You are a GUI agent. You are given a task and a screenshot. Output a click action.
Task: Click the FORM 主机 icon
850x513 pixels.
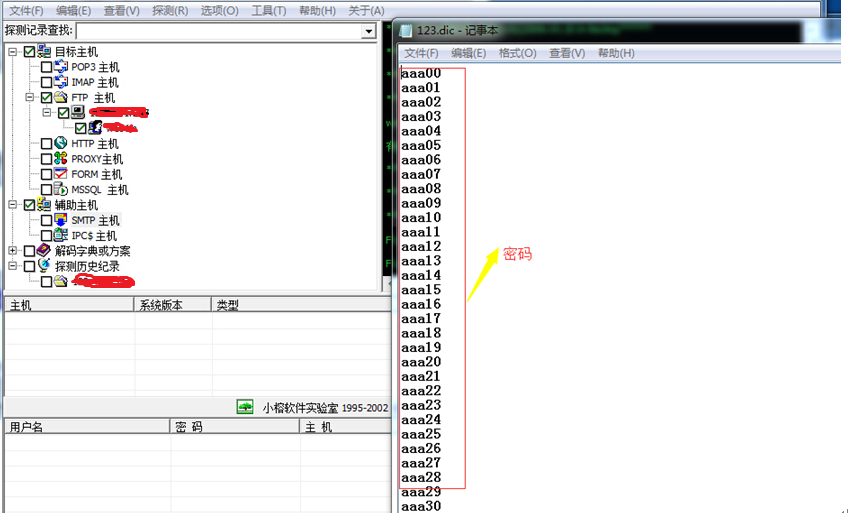(61, 174)
